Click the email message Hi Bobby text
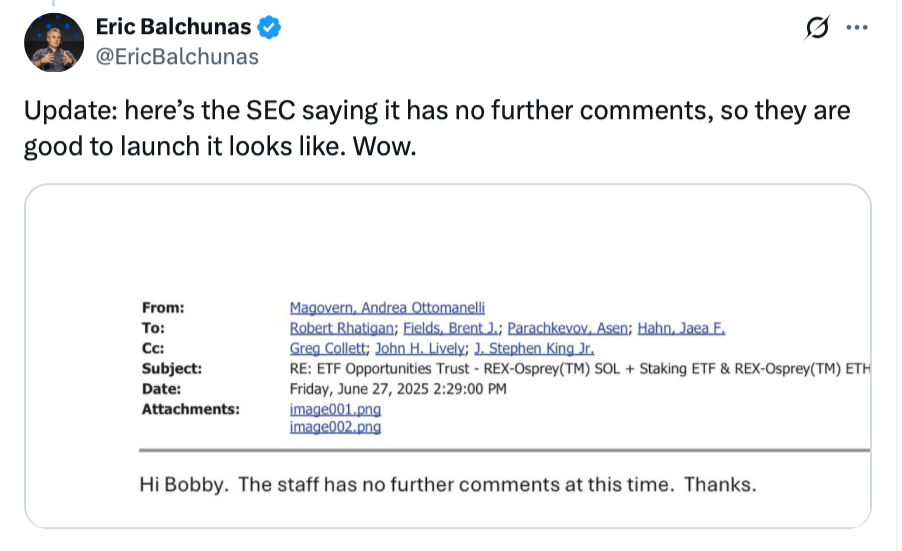 [x=447, y=486]
